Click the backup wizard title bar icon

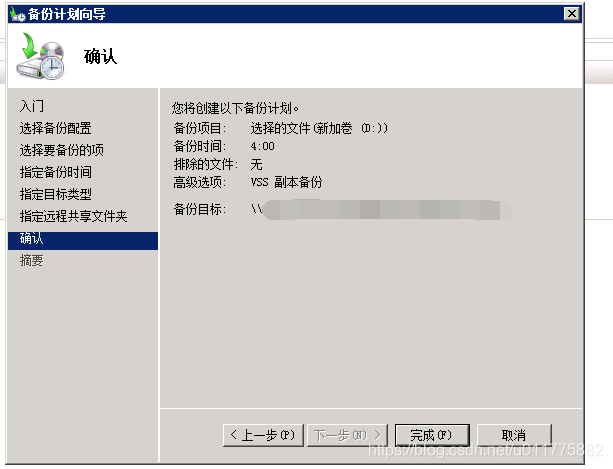pos(18,14)
